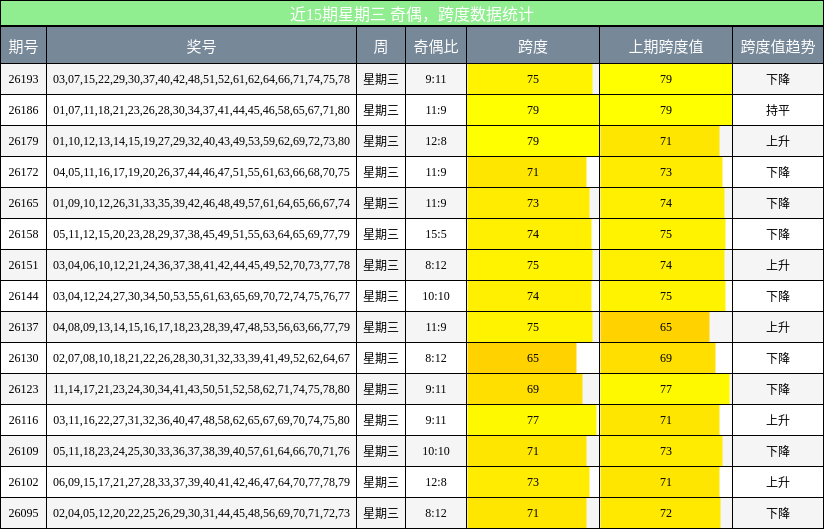
Task: Select issue number 26130
Action: pos(24,358)
